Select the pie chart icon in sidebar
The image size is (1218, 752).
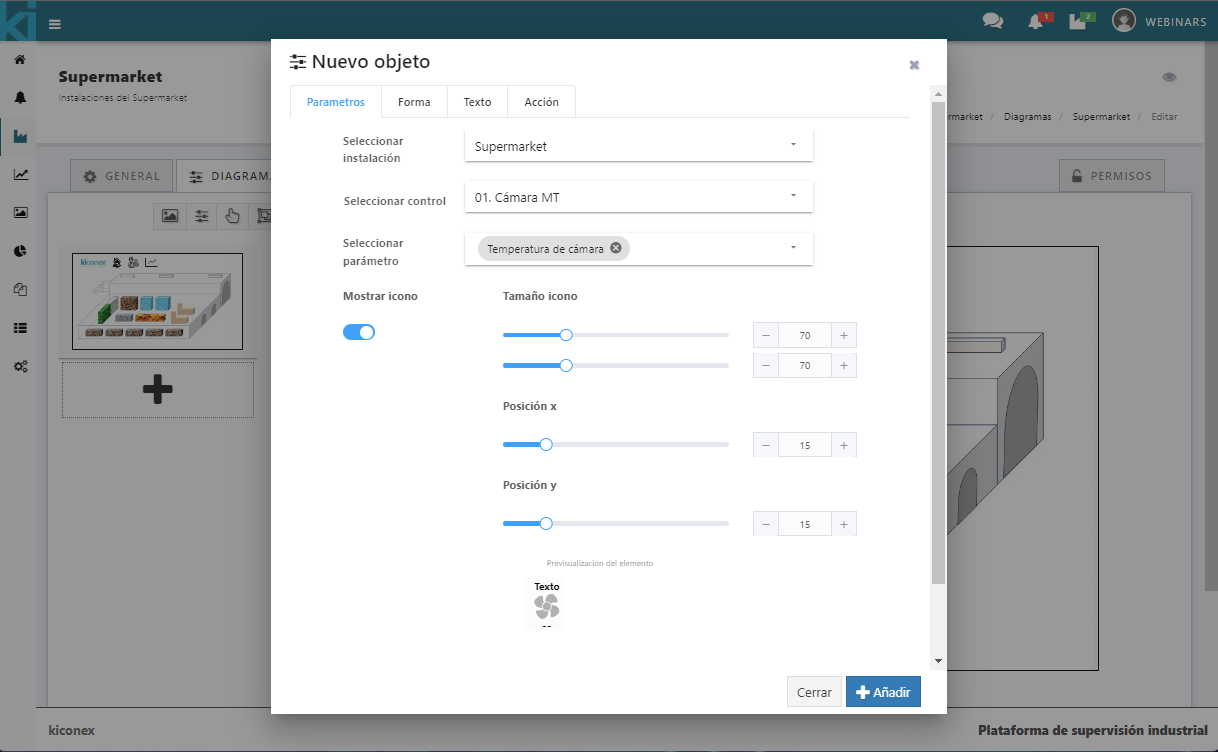point(20,251)
